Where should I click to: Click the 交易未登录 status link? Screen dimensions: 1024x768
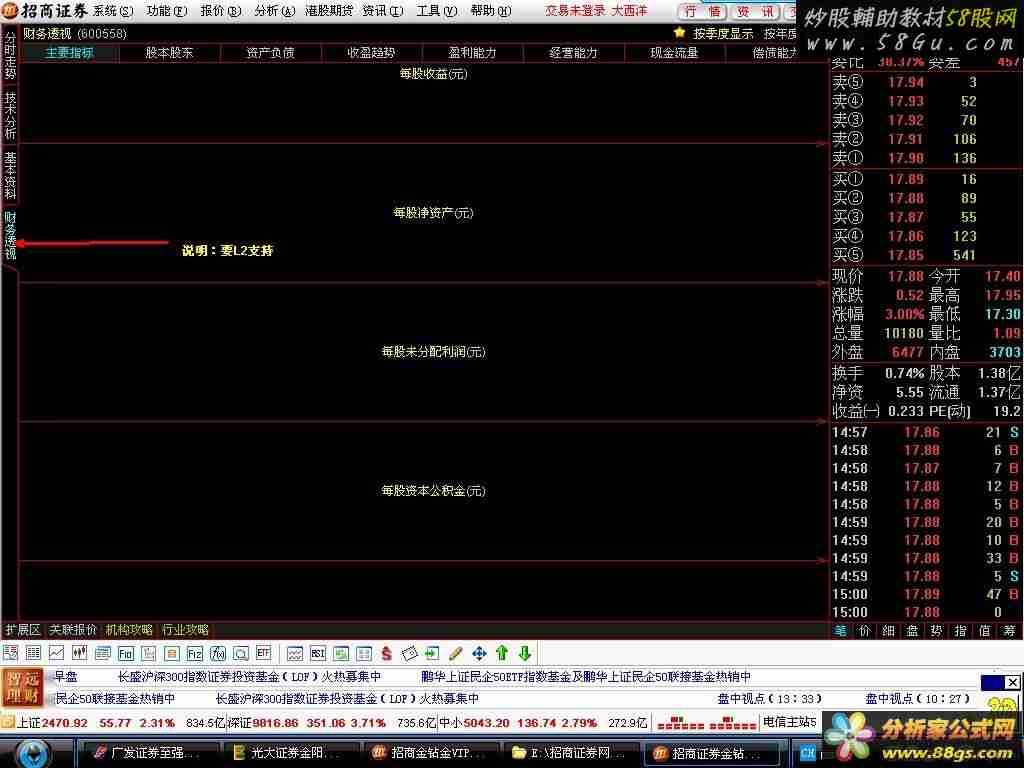(x=575, y=11)
